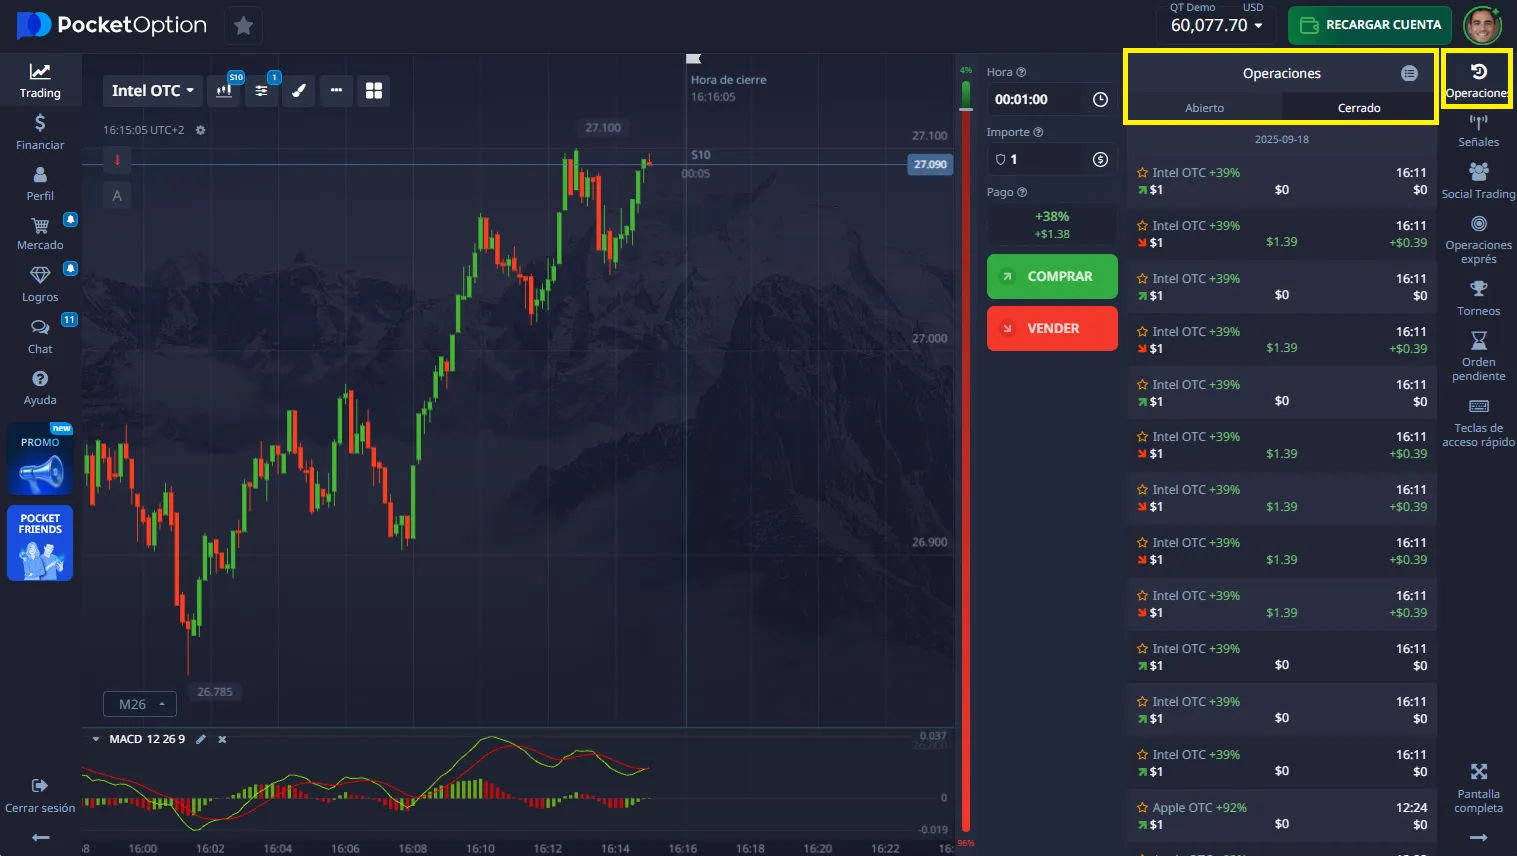The height and width of the screenshot is (856, 1517).
Task: Open the Torneos trophy panel
Action: (x=1478, y=299)
